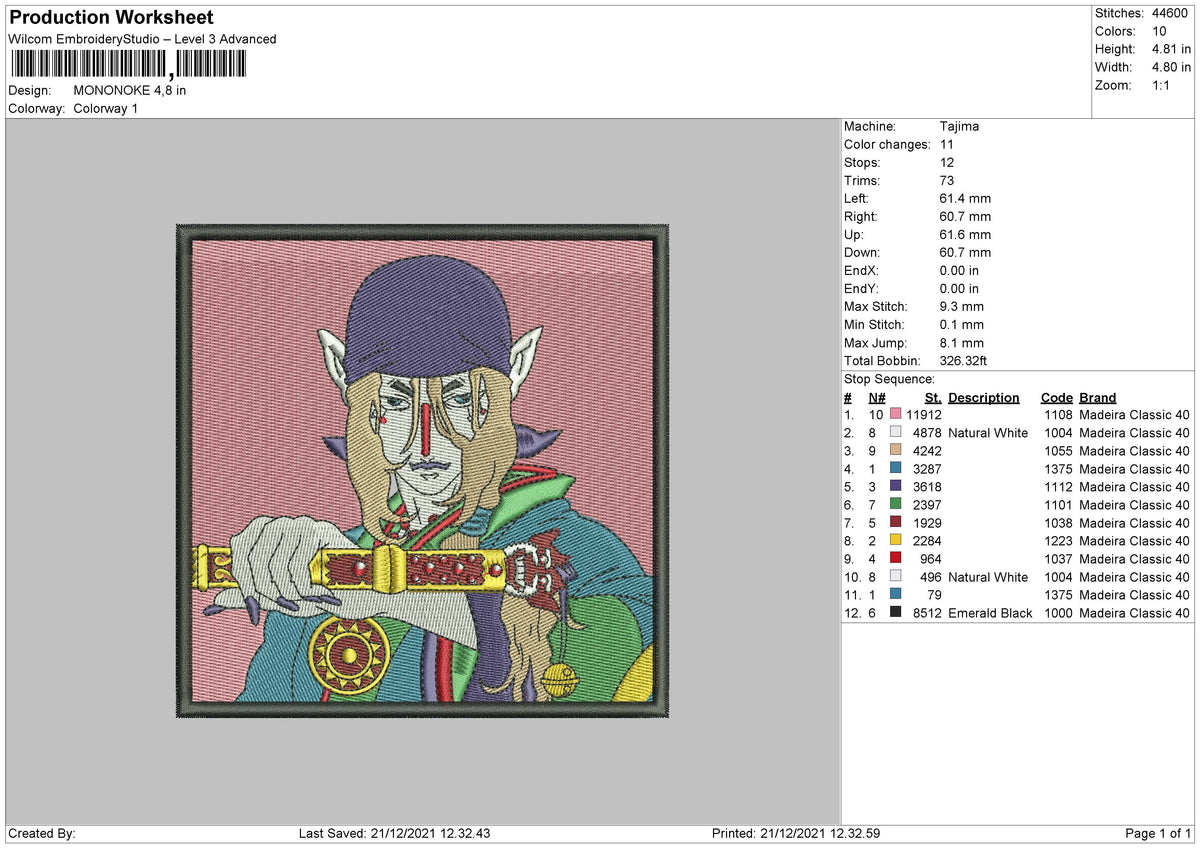Click the Up value 61.6 mm
This screenshot has width=1200, height=848.
pos(966,235)
